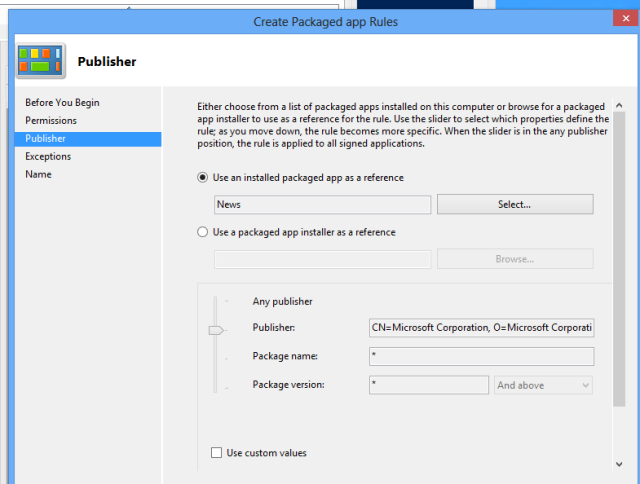Click the Select... button for installed app
The image size is (640, 484).
(515, 204)
